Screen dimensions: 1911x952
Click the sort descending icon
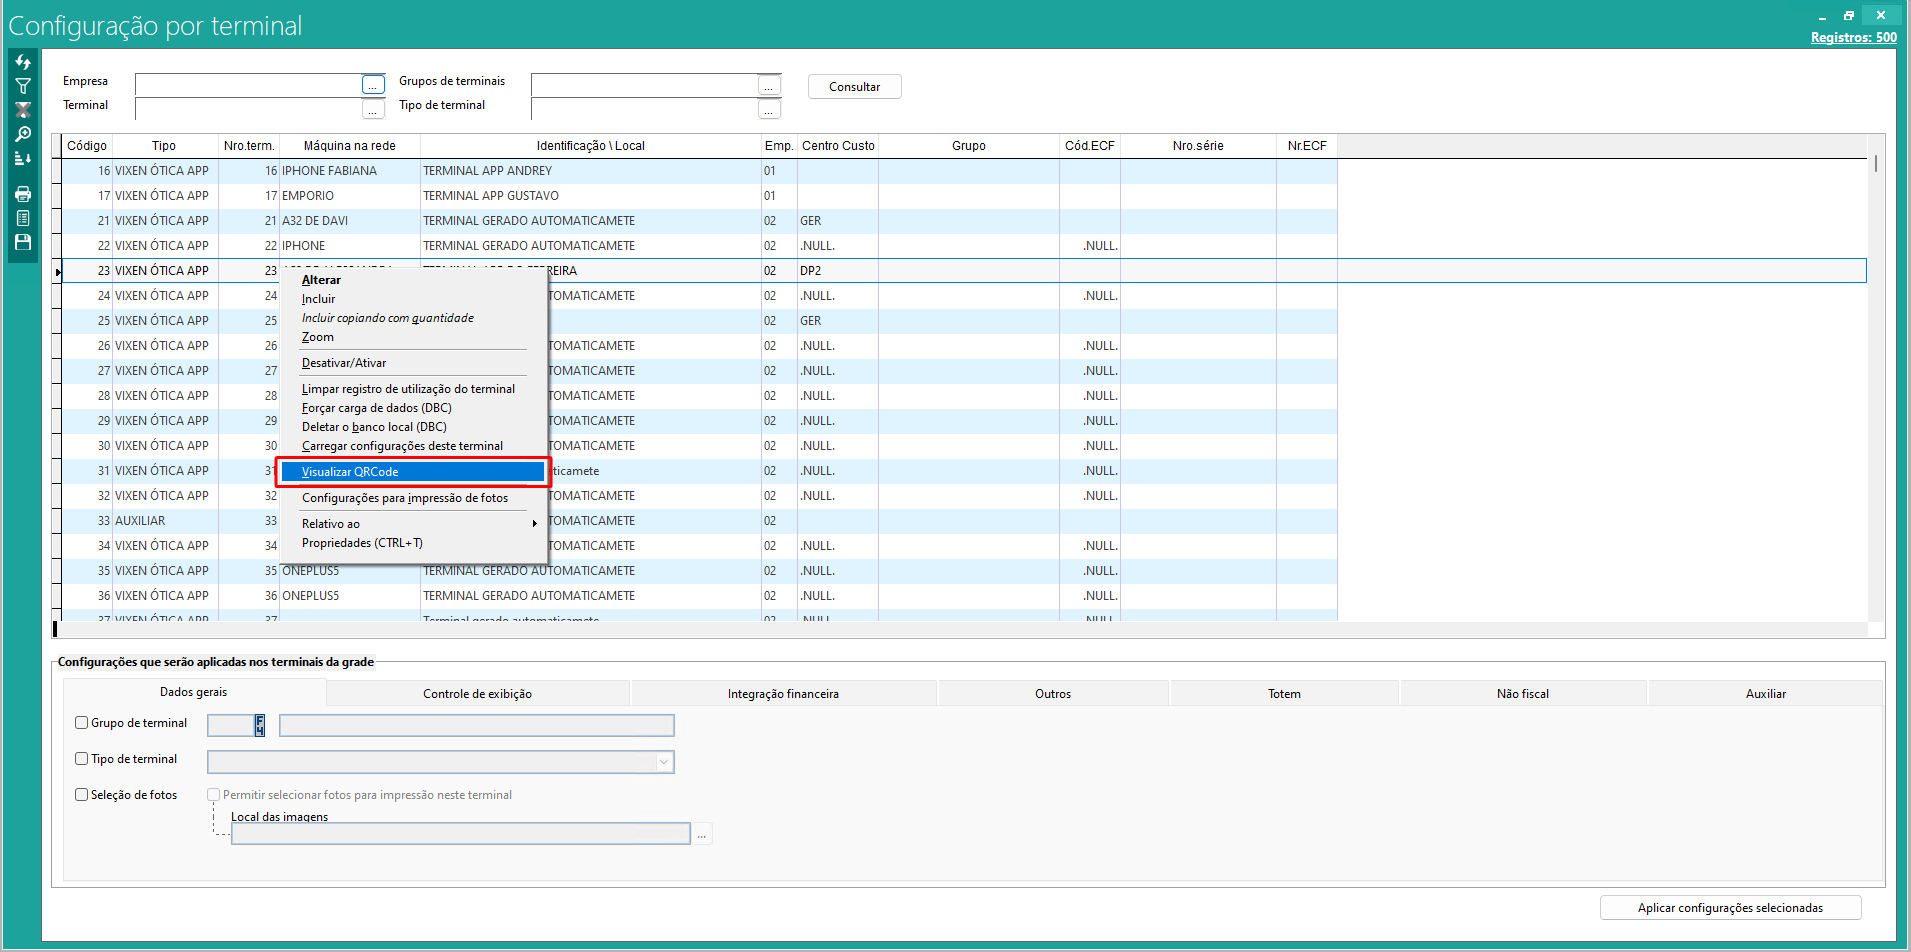(x=23, y=158)
